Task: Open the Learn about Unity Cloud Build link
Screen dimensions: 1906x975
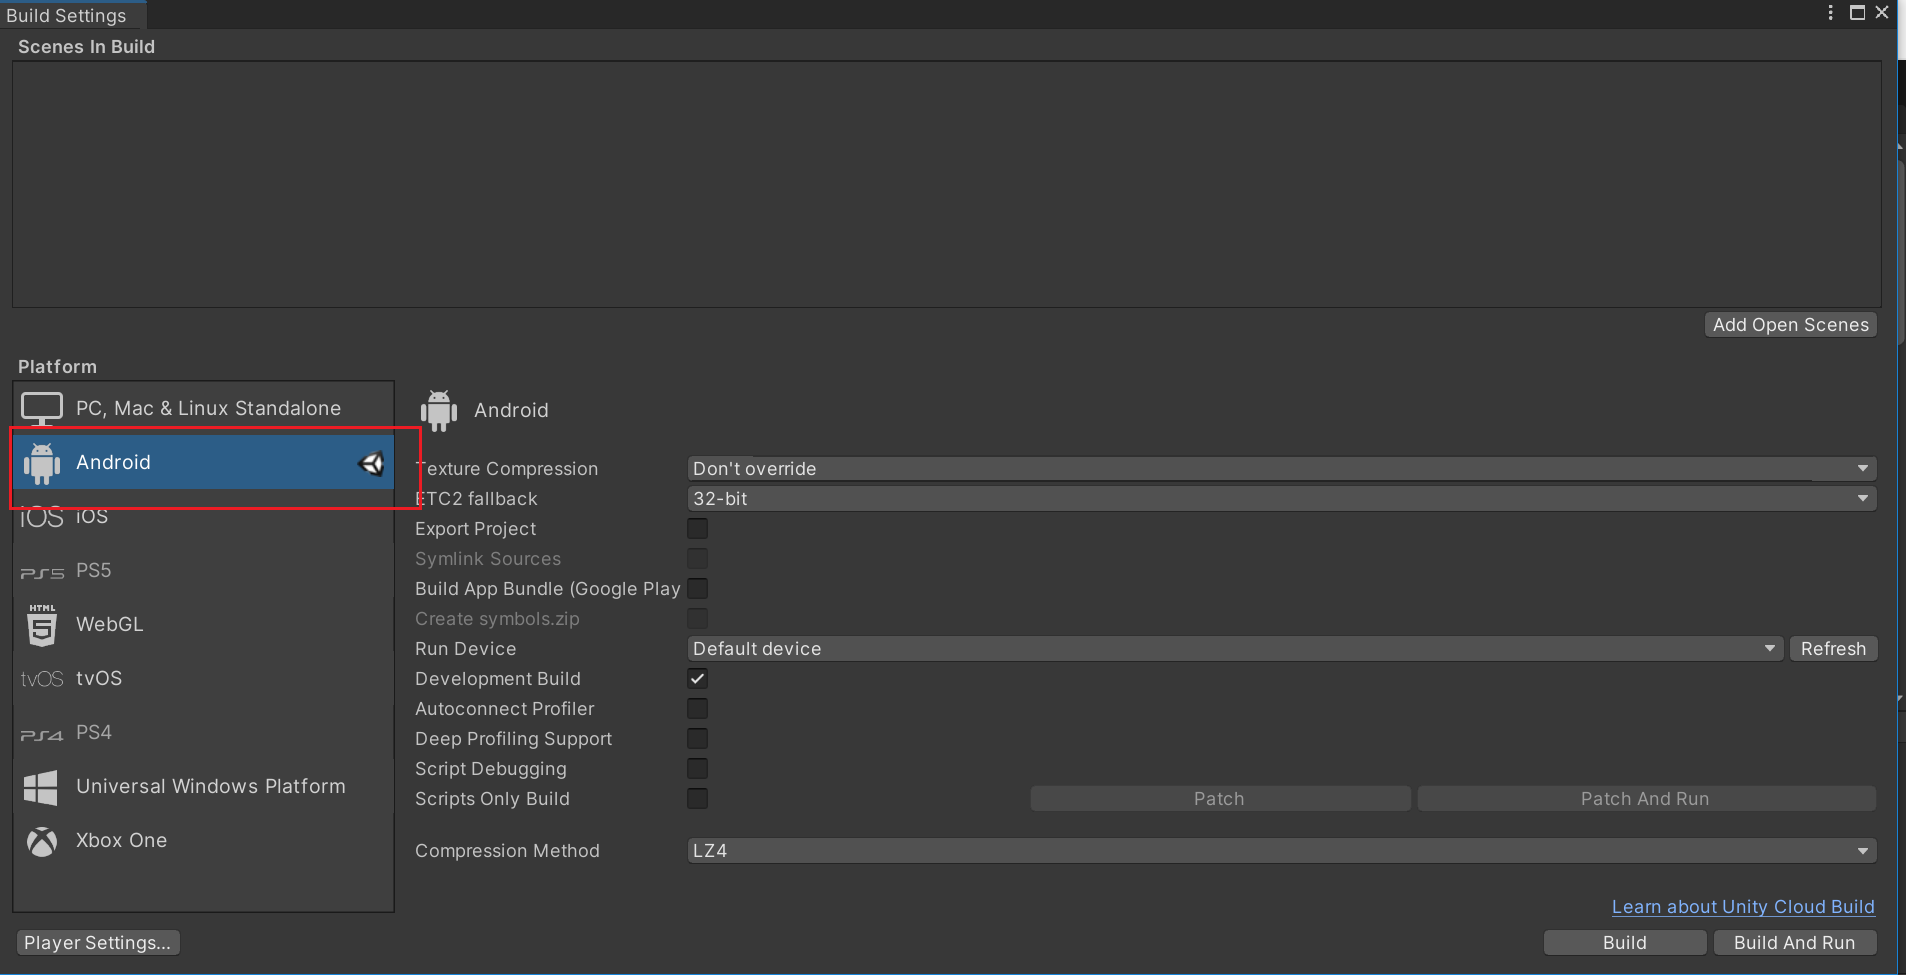Action: [x=1743, y=906]
